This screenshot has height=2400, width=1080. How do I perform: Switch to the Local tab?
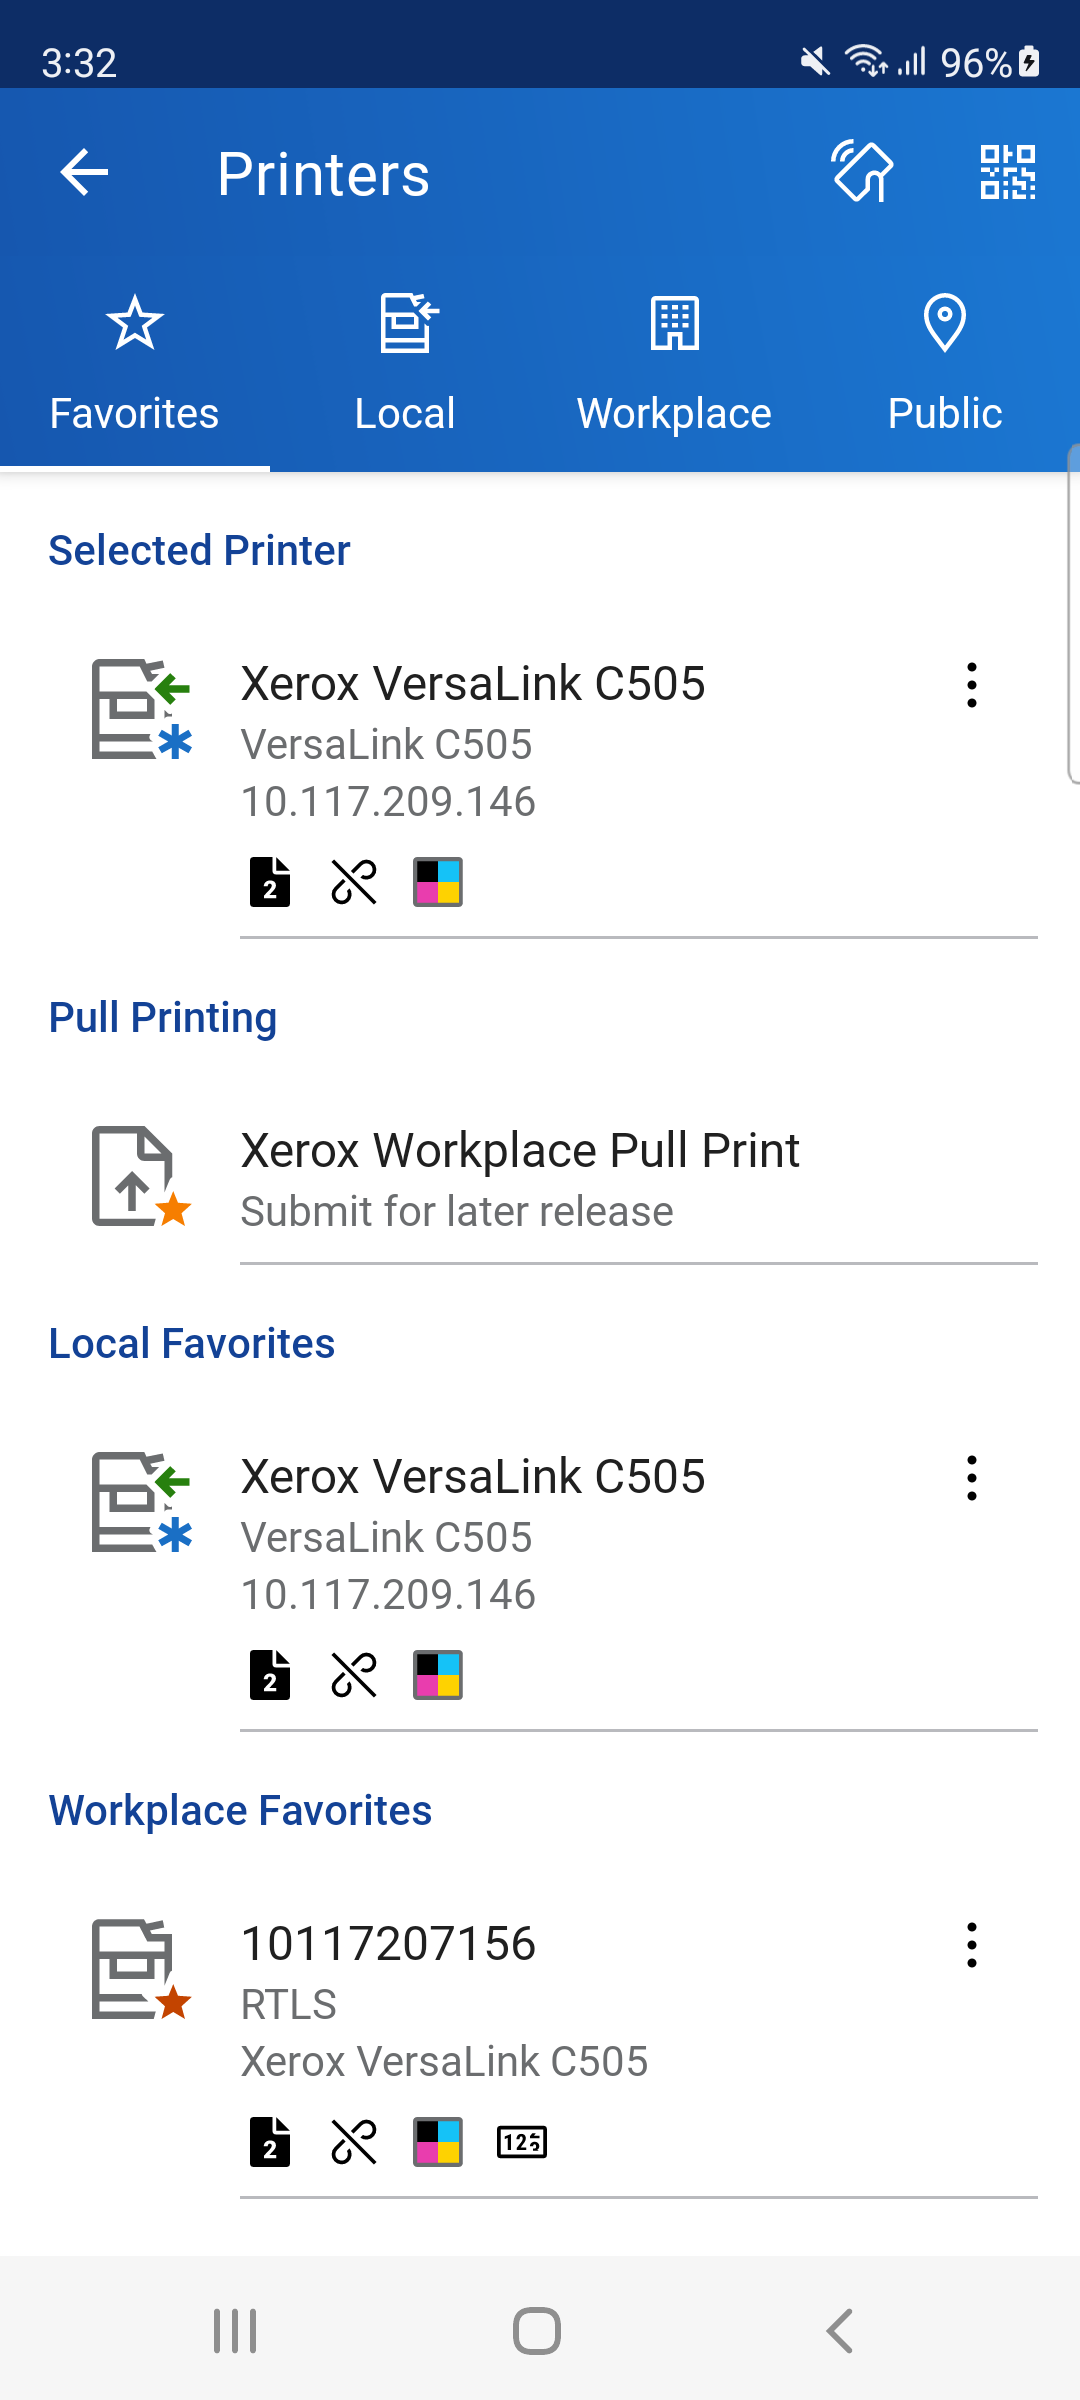pyautogui.click(x=405, y=365)
